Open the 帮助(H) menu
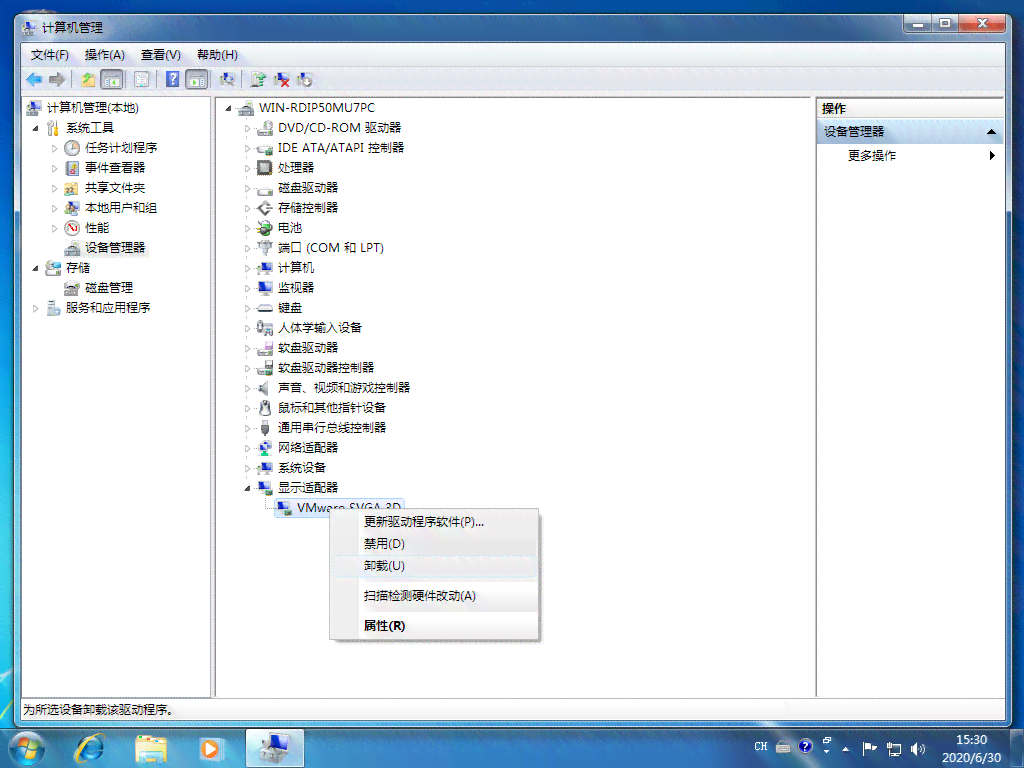 [217, 55]
